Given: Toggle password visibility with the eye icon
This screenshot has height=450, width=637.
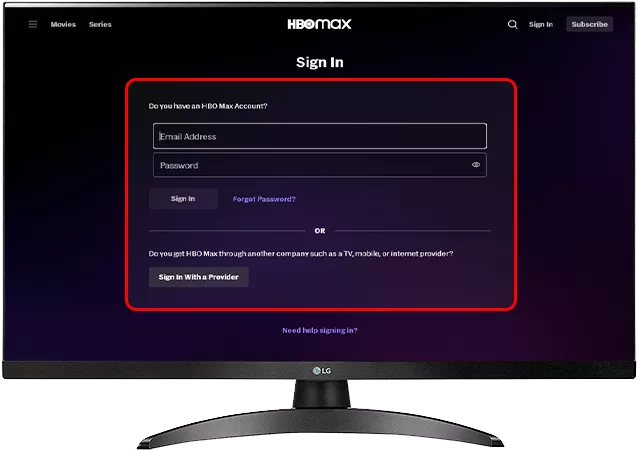Looking at the screenshot, I should (476, 165).
